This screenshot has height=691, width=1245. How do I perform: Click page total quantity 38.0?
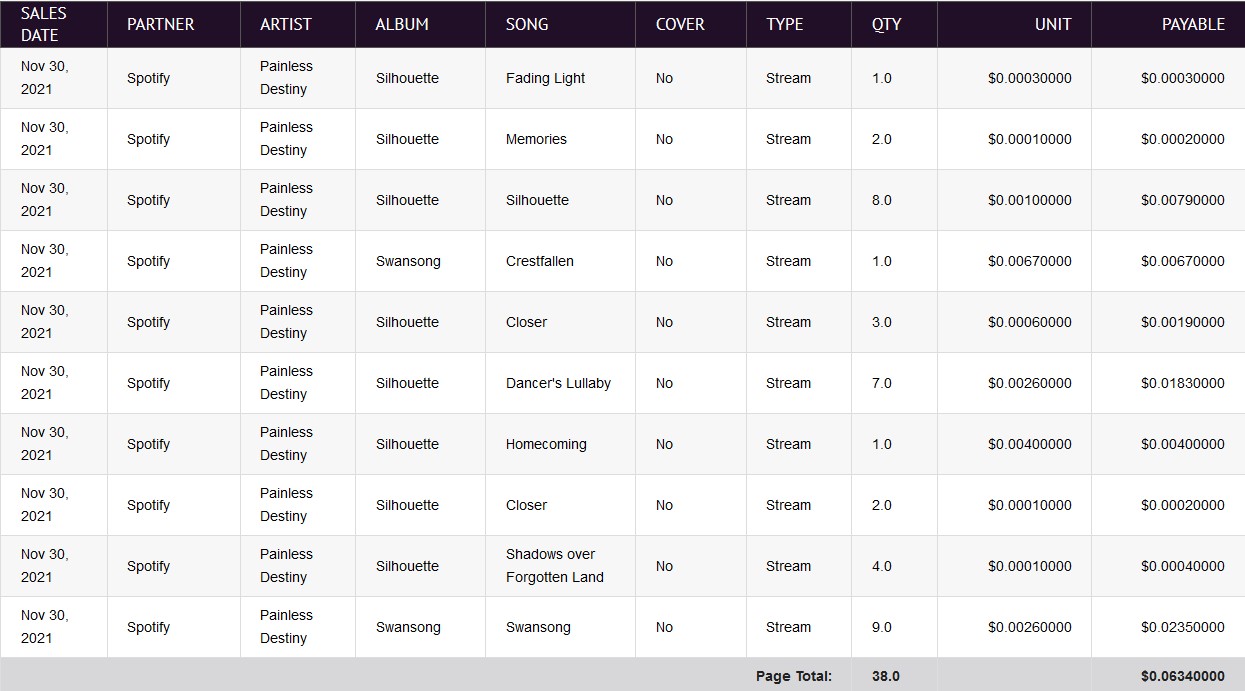tap(885, 676)
